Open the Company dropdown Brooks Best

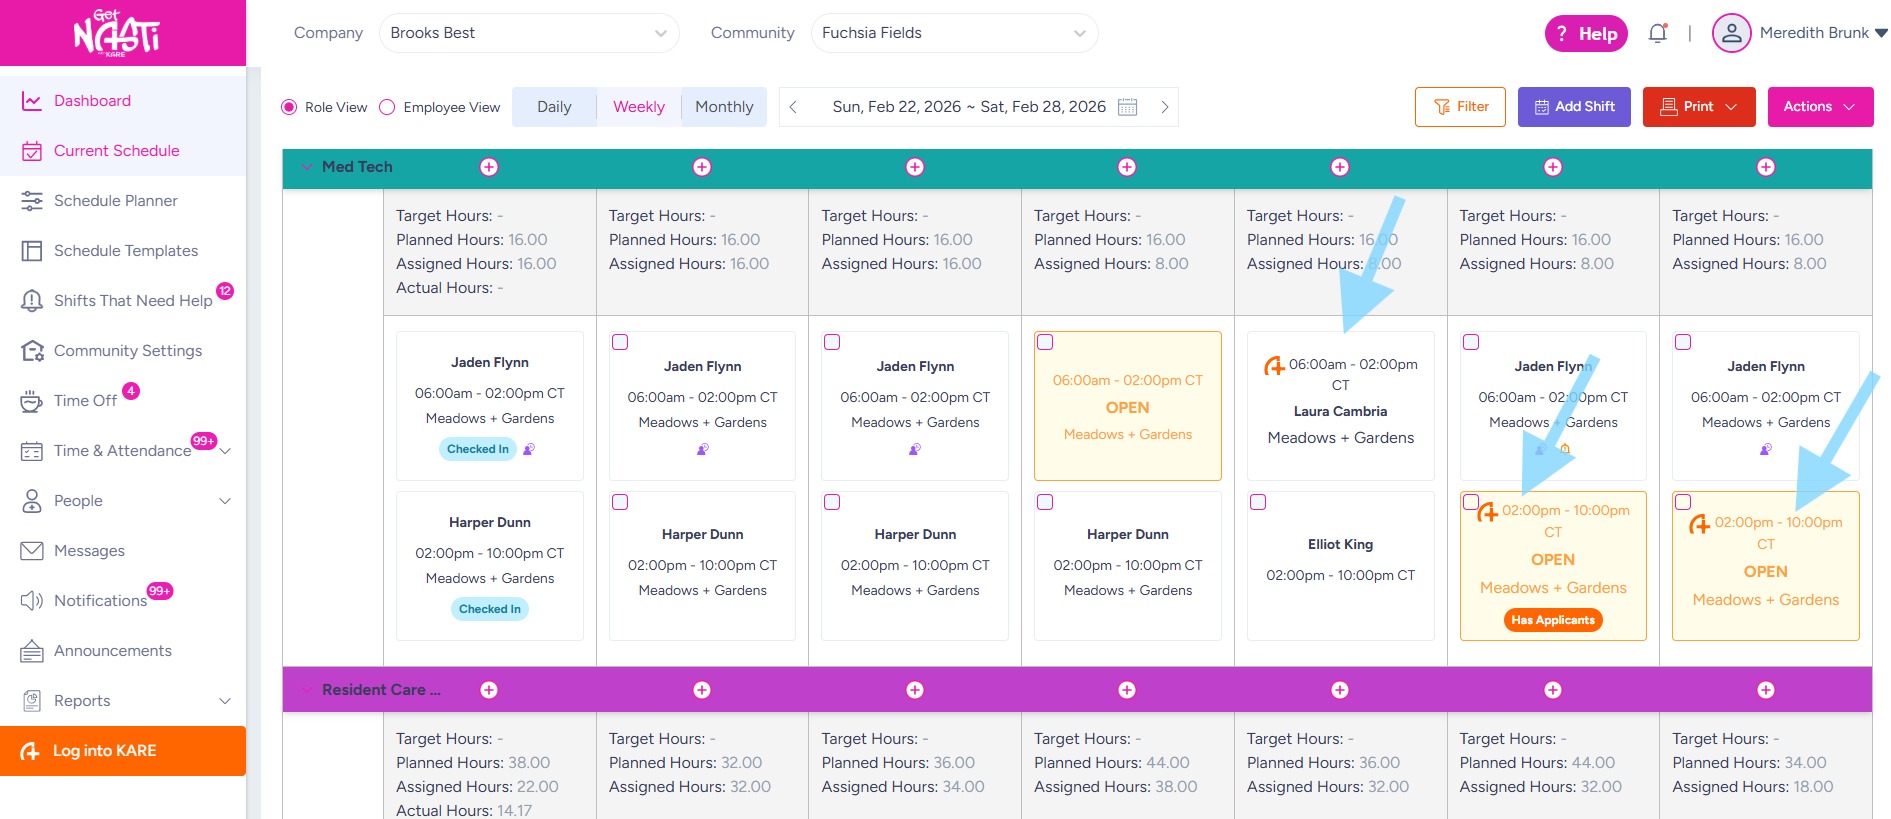pos(528,33)
